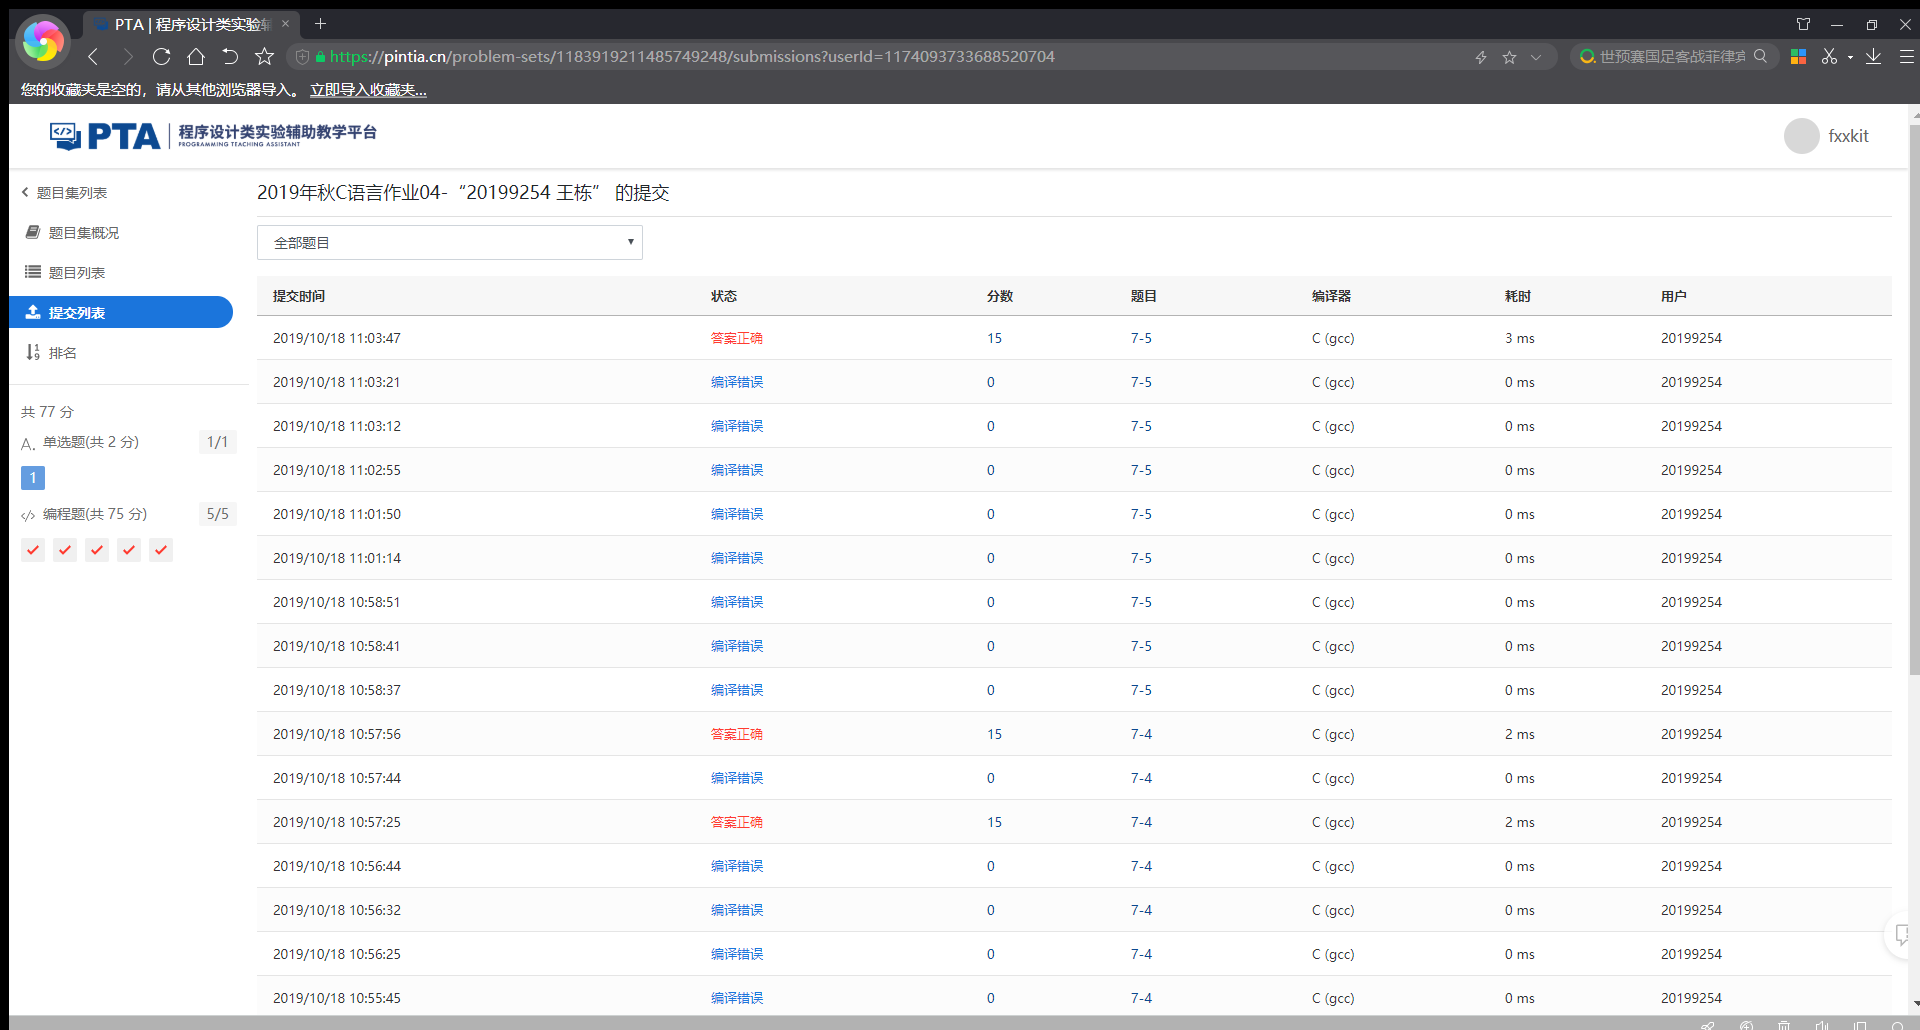The height and width of the screenshot is (1030, 1920).
Task: Open 题目集概况 in sidebar
Action: [72, 233]
